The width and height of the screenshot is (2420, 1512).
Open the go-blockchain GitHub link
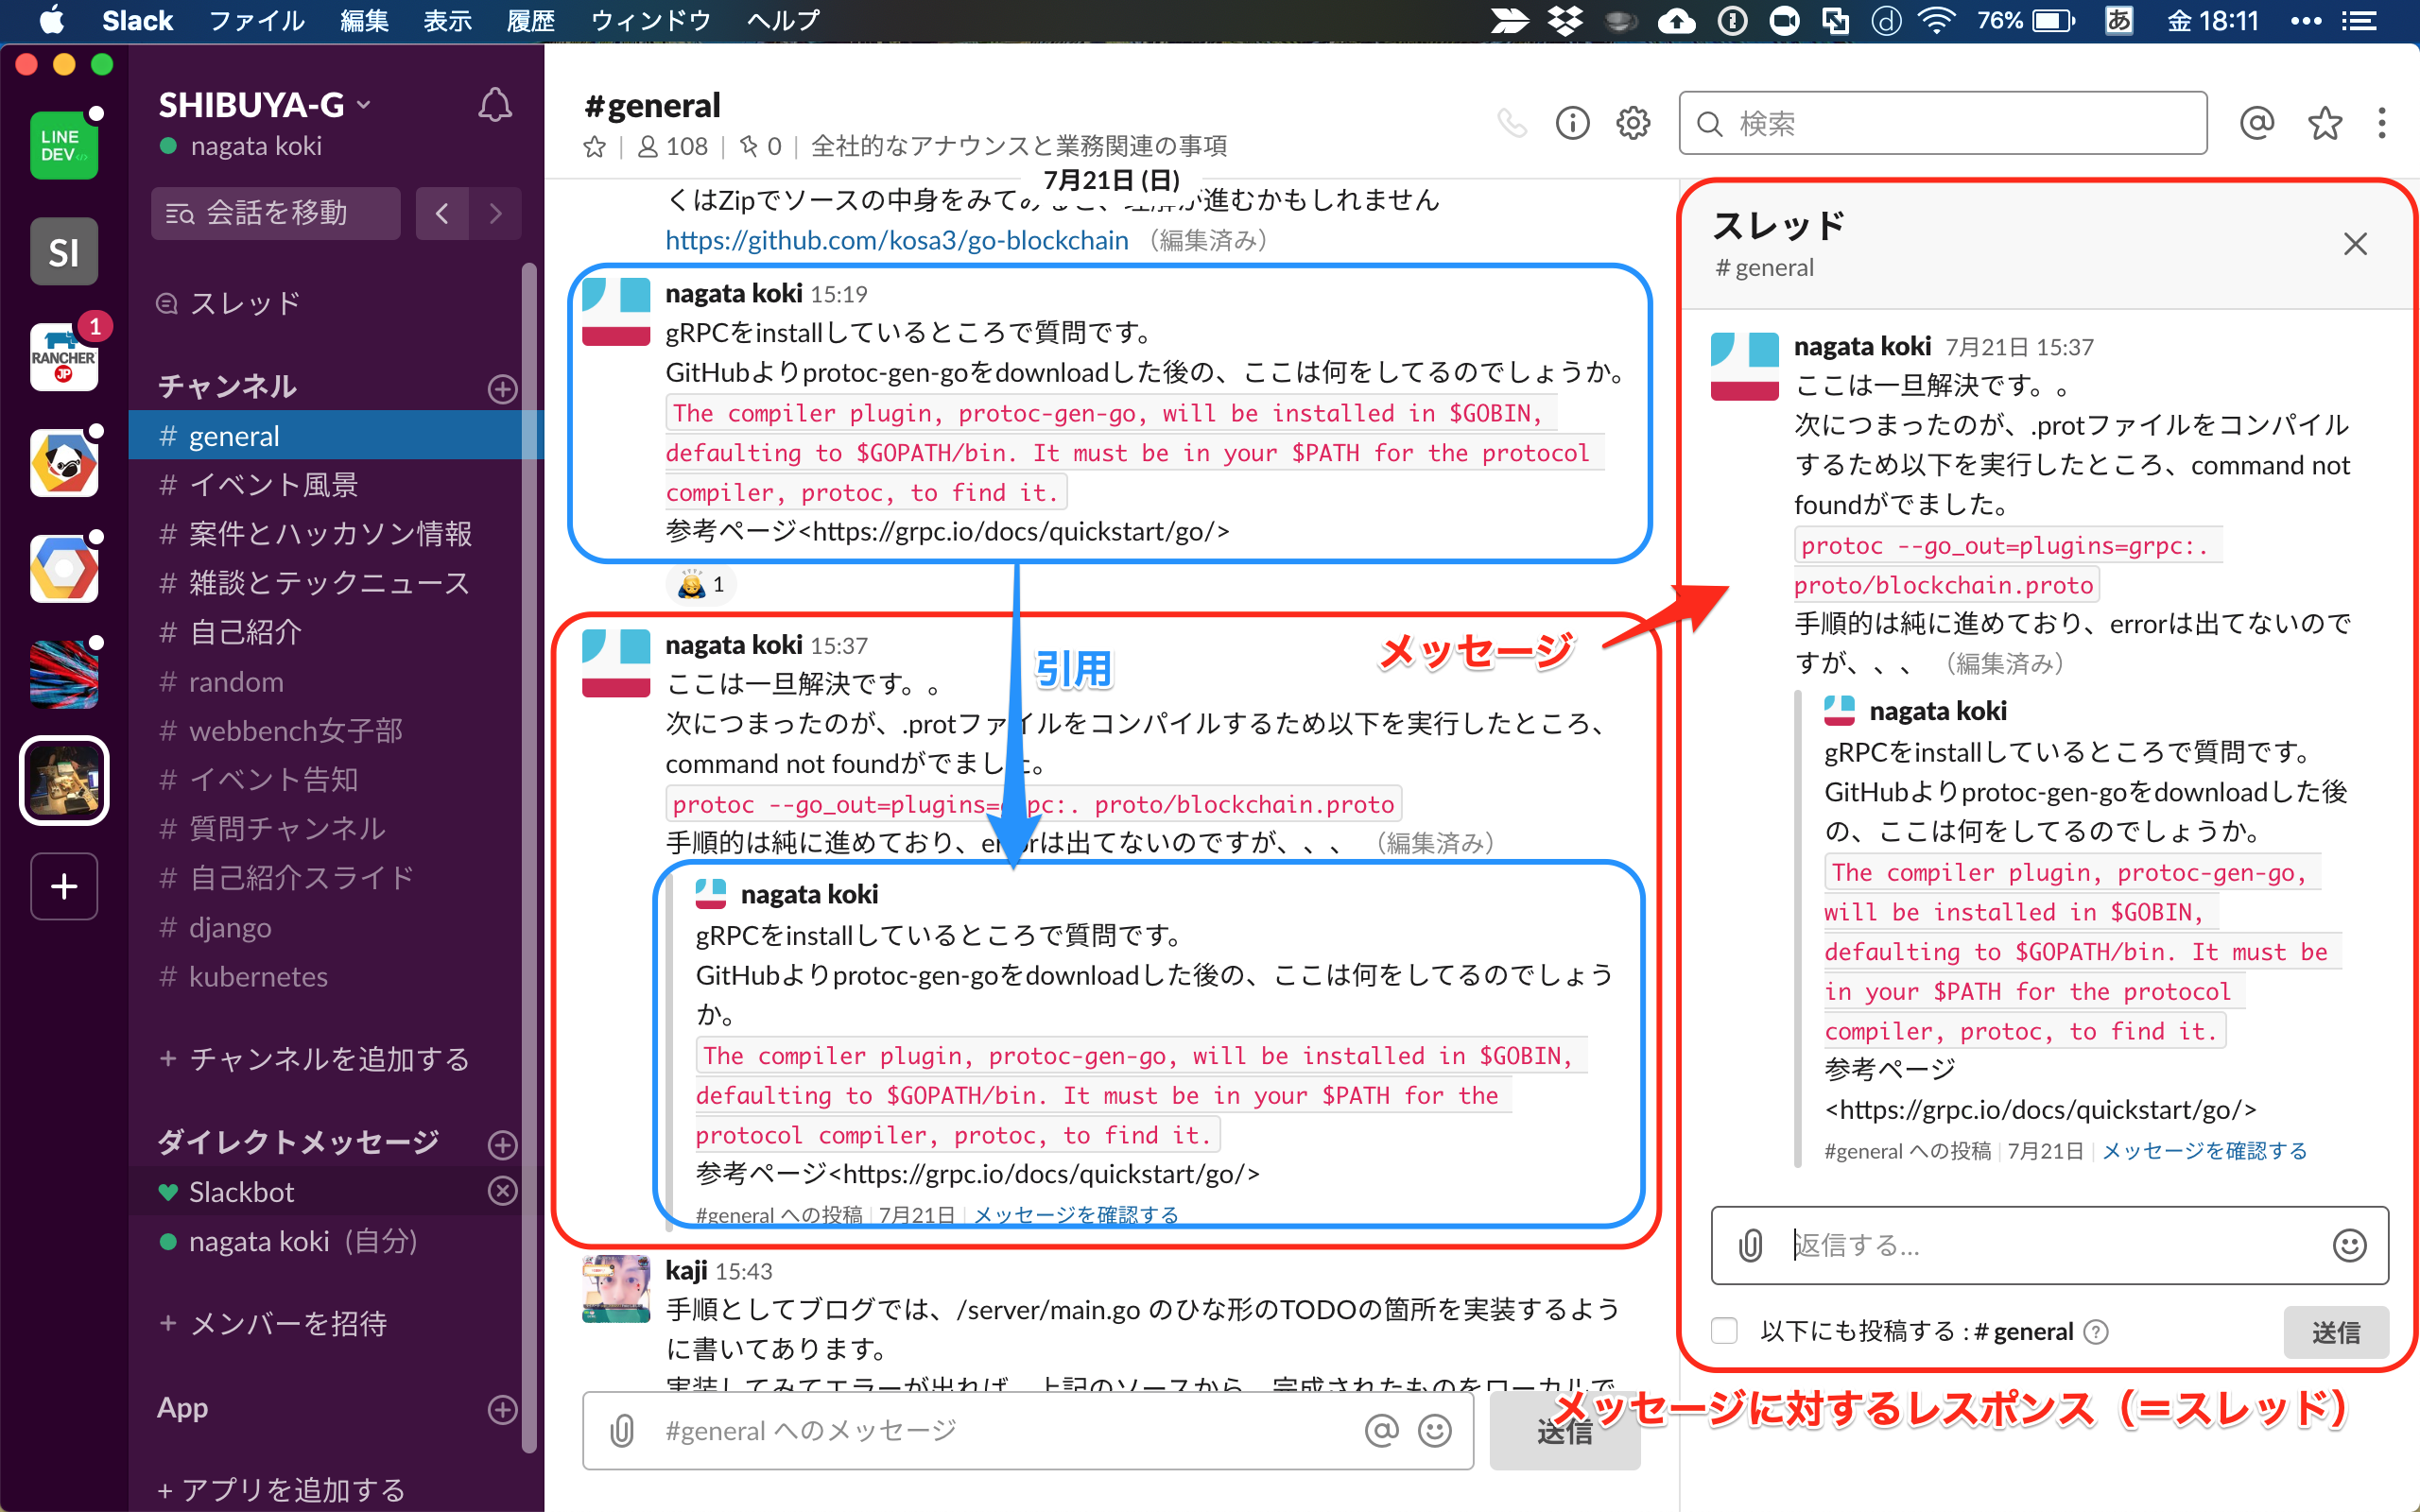pos(896,240)
